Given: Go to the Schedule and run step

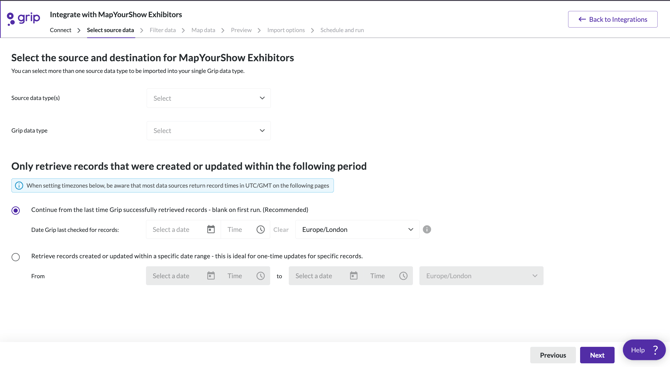Looking at the screenshot, I should pos(342,30).
